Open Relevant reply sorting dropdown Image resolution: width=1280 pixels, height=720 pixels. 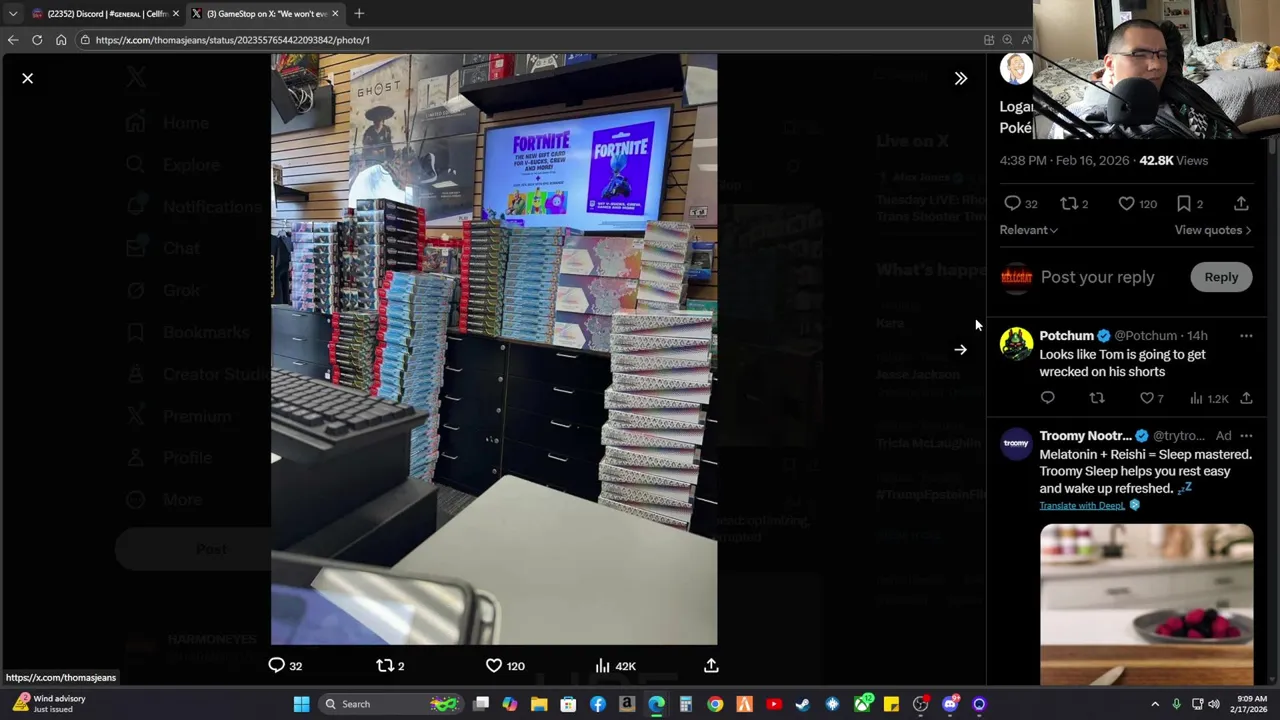pyautogui.click(x=1028, y=230)
